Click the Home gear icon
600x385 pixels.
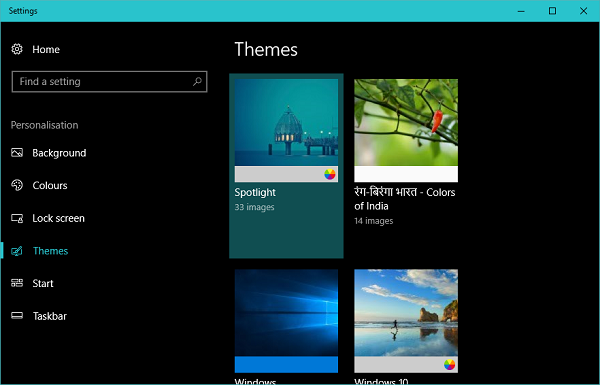point(17,49)
